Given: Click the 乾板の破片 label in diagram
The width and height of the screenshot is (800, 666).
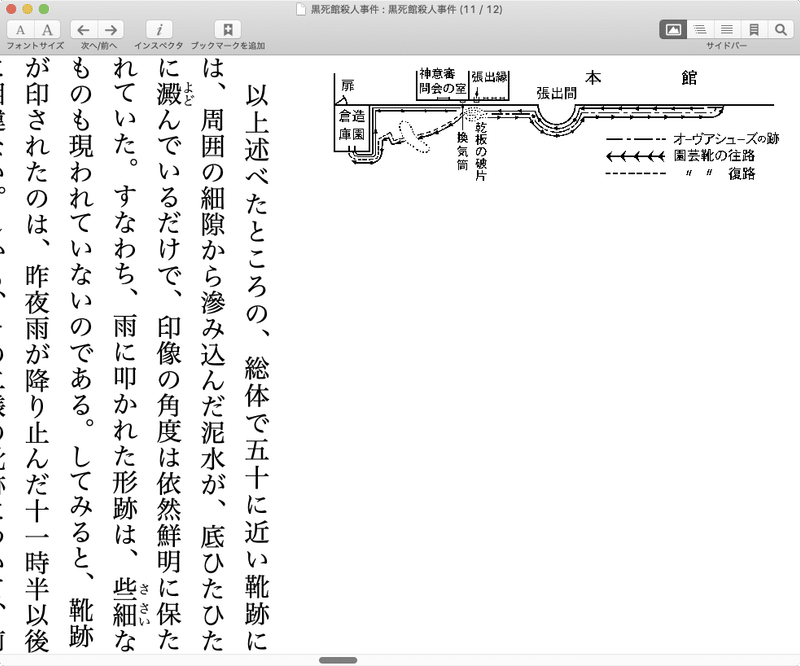Looking at the screenshot, I should (481, 151).
